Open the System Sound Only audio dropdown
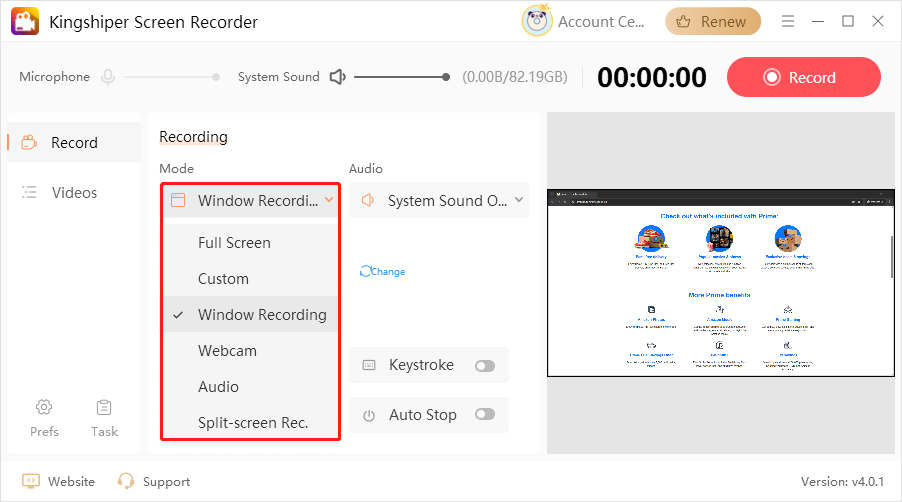Screen dimensions: 902x502 click(x=439, y=200)
